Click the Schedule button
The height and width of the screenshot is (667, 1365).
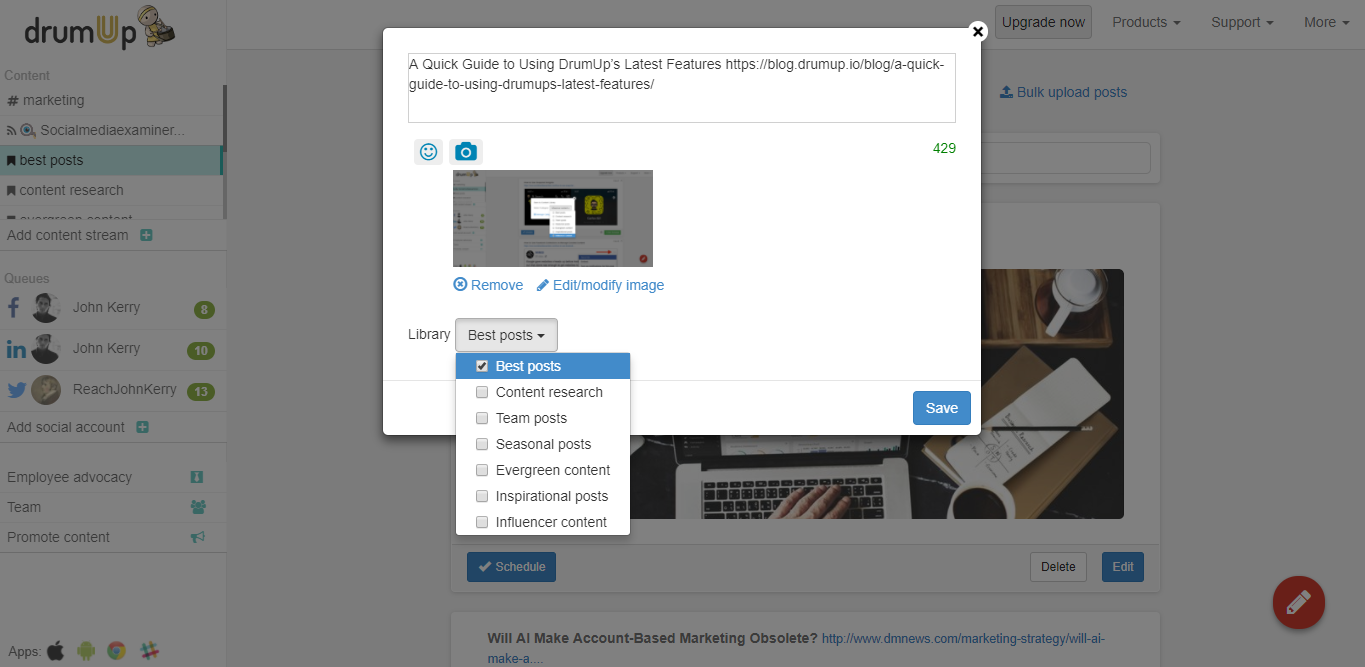(x=511, y=567)
